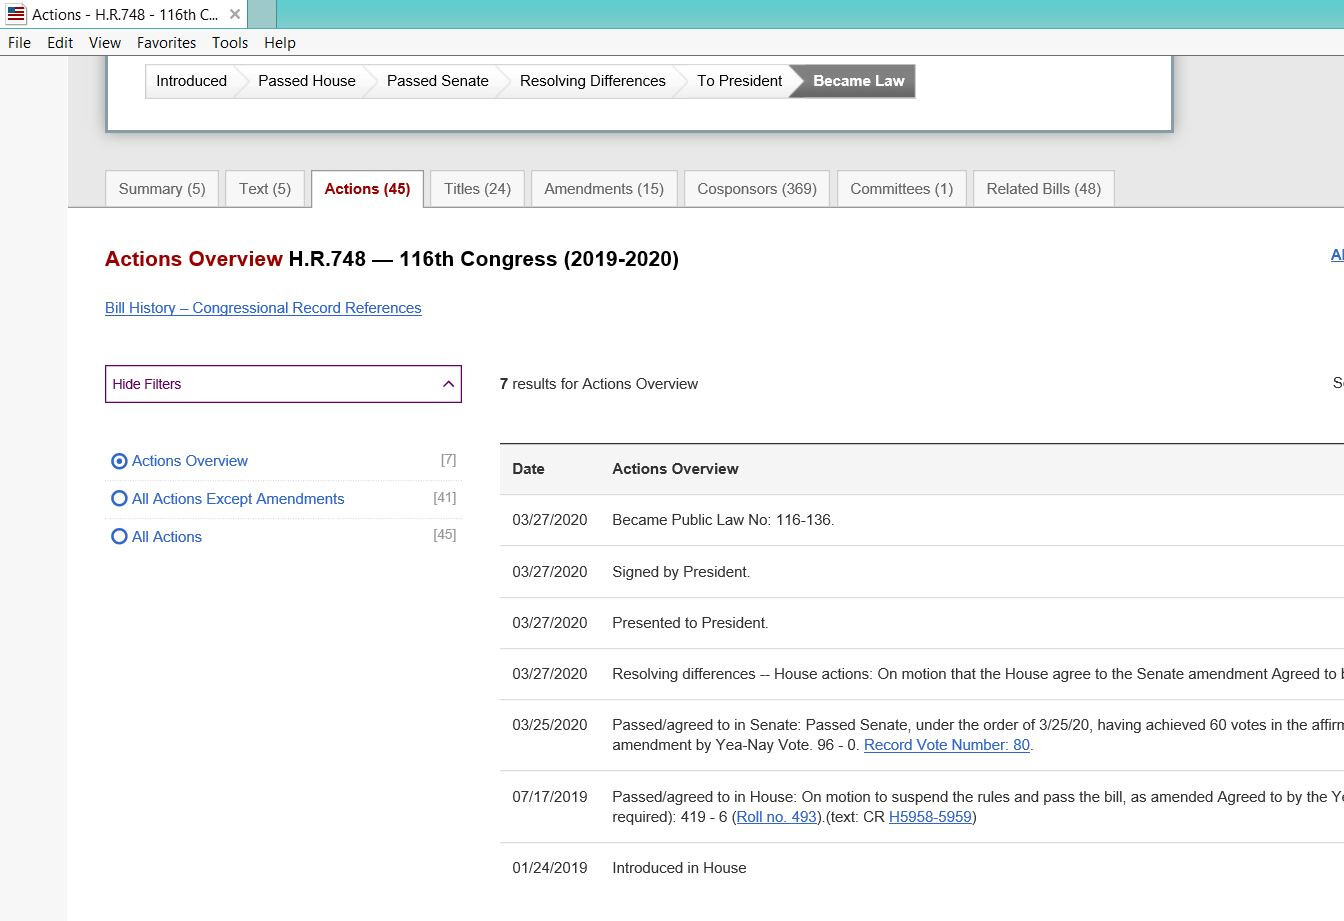Open the Favorites menu
The width and height of the screenshot is (1344, 921).
point(166,42)
